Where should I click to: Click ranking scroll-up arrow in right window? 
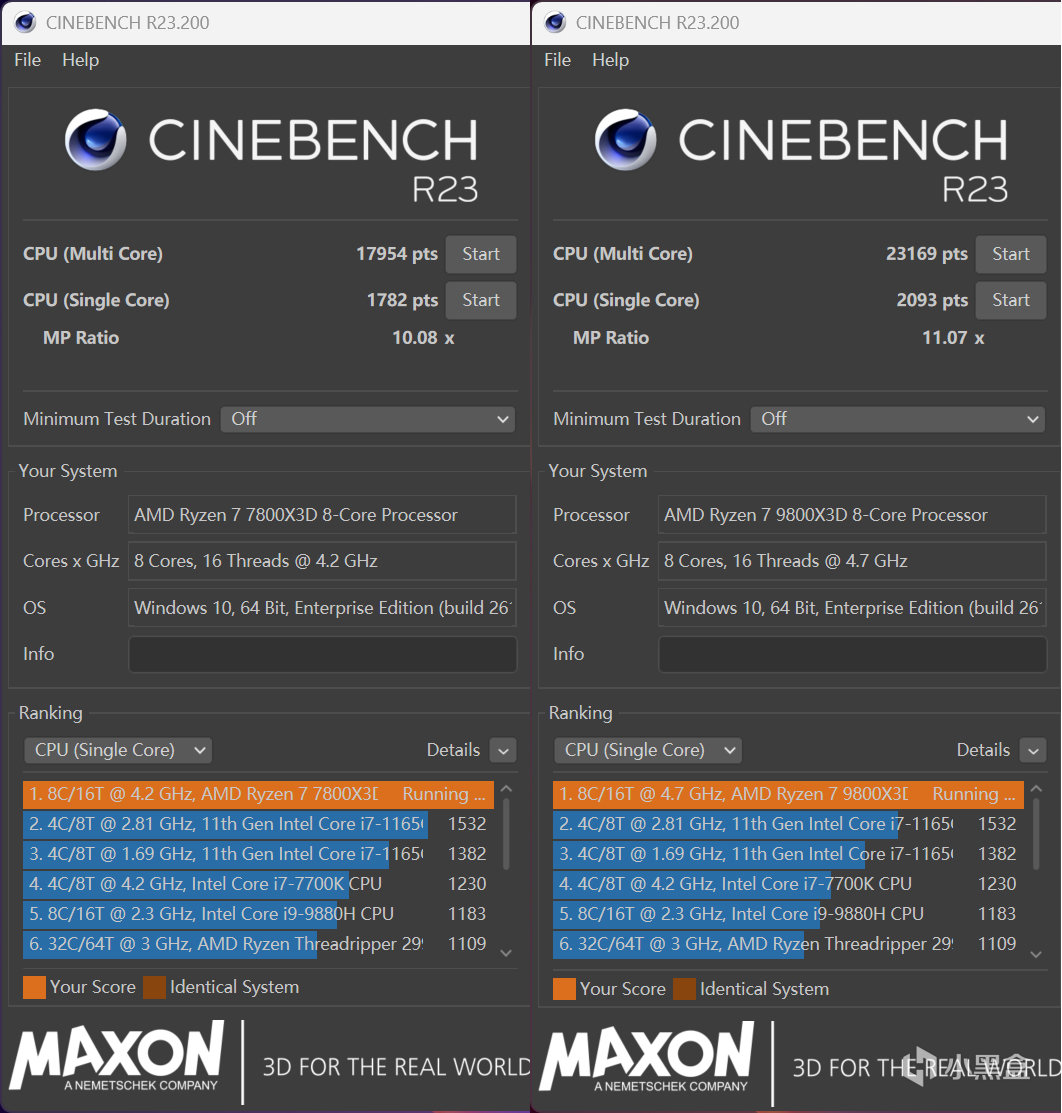click(x=1036, y=789)
